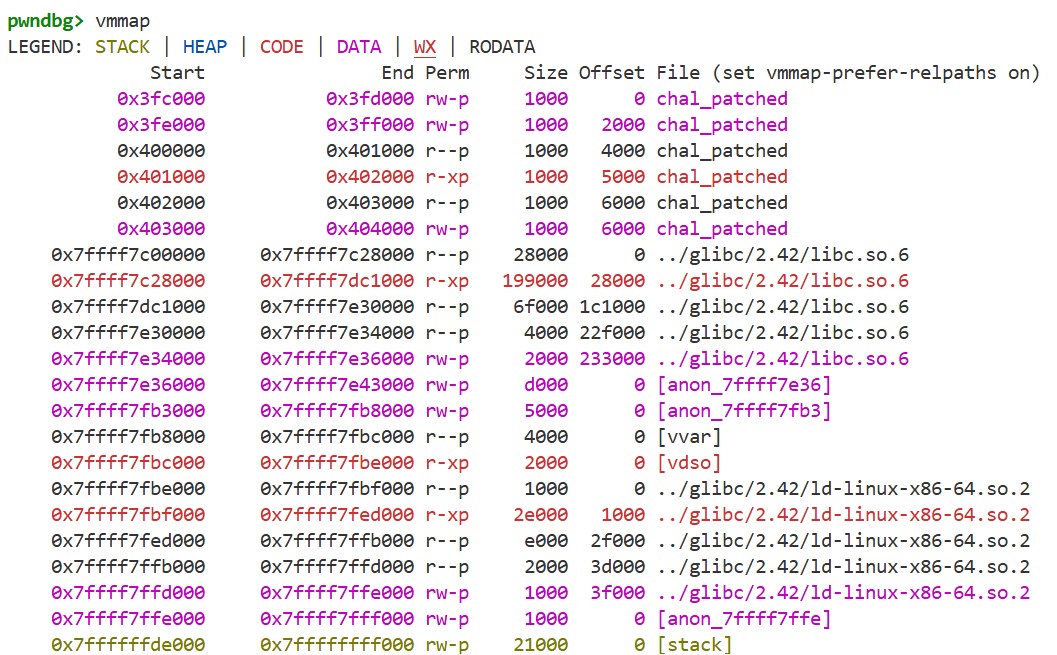
Task: Click start address 0x7ffff7e34000
Action: click(128, 358)
